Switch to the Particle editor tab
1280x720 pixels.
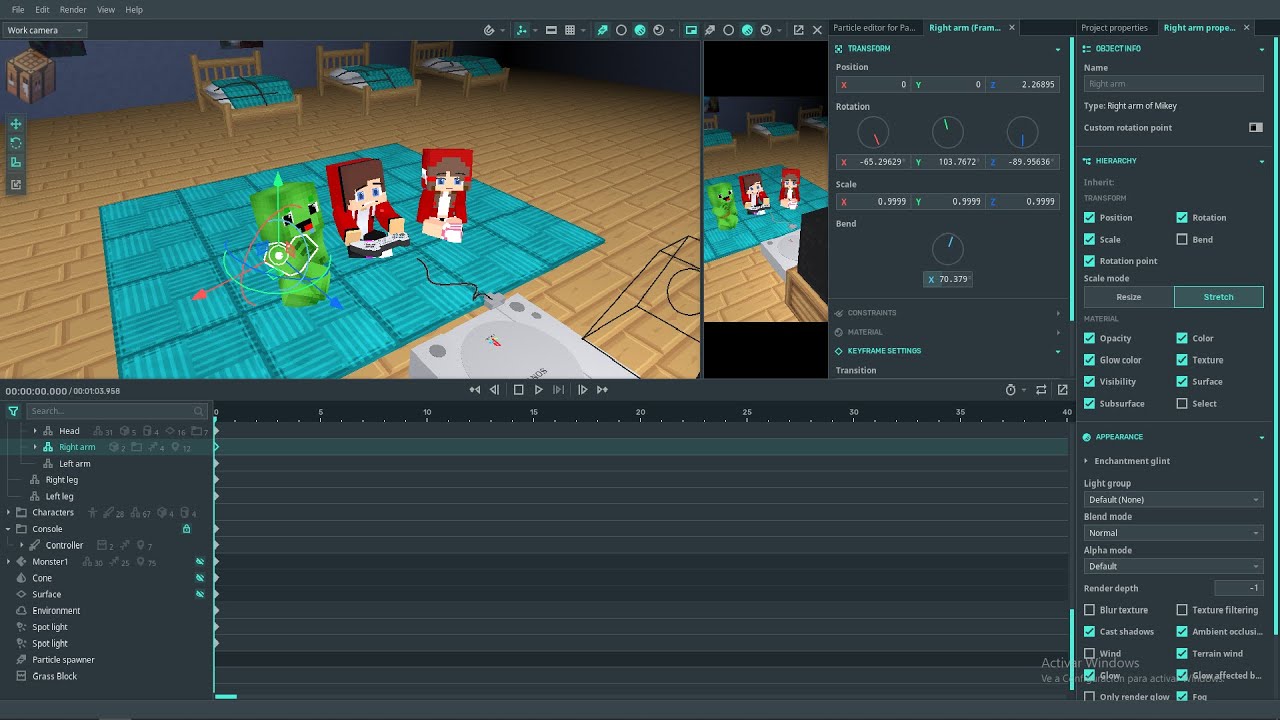coord(874,28)
